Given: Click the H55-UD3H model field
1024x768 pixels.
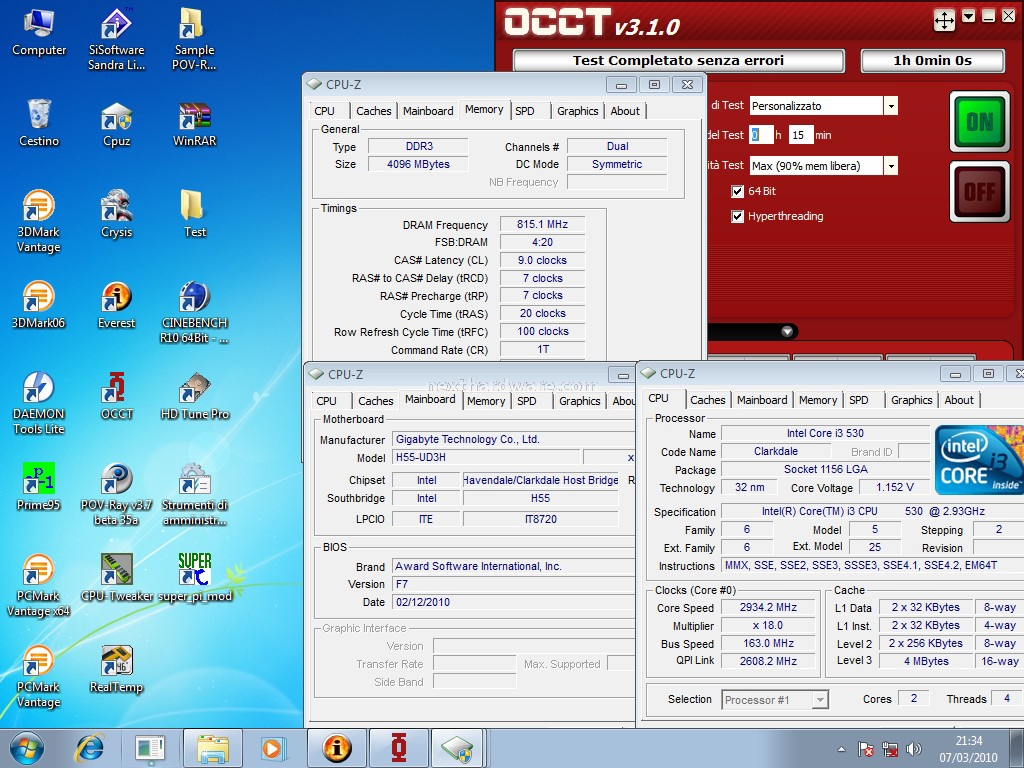Looking at the screenshot, I should click(x=485, y=457).
